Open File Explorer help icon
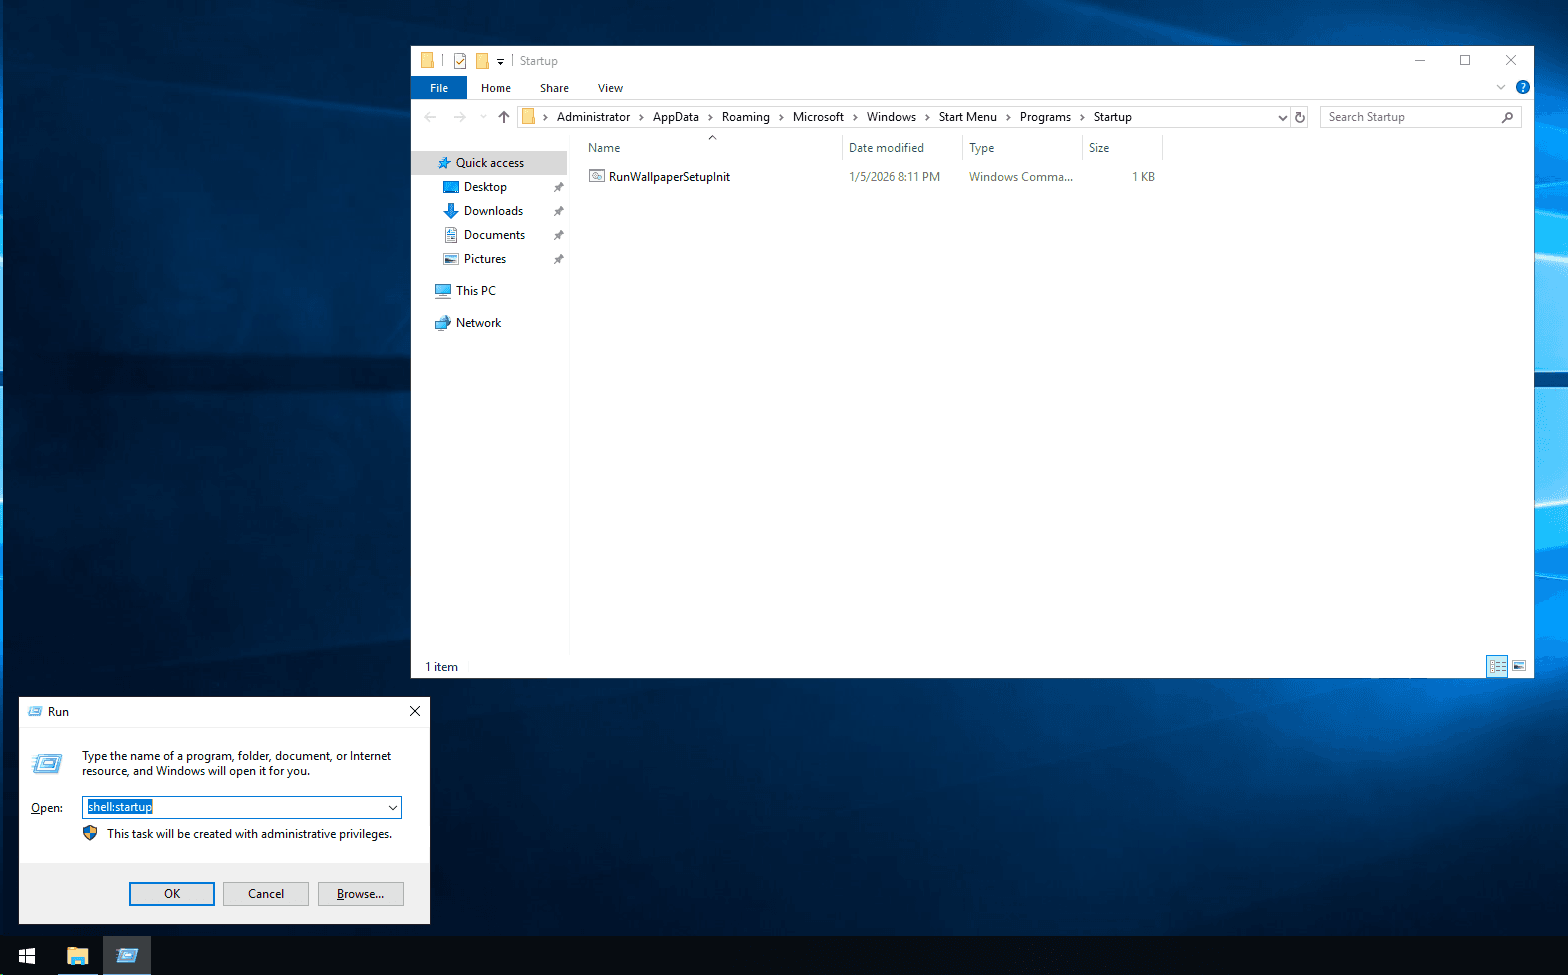 click(1522, 87)
